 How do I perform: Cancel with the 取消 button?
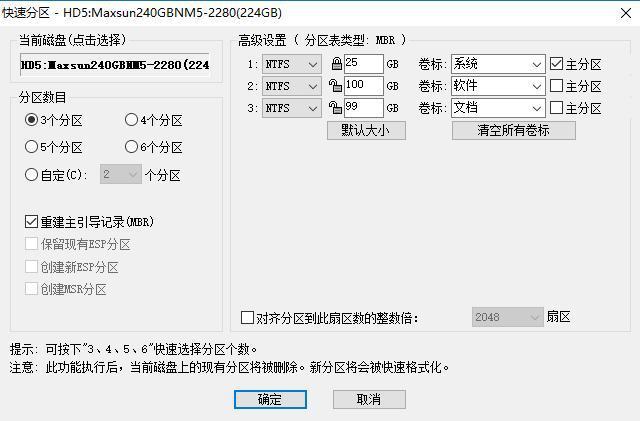369,399
